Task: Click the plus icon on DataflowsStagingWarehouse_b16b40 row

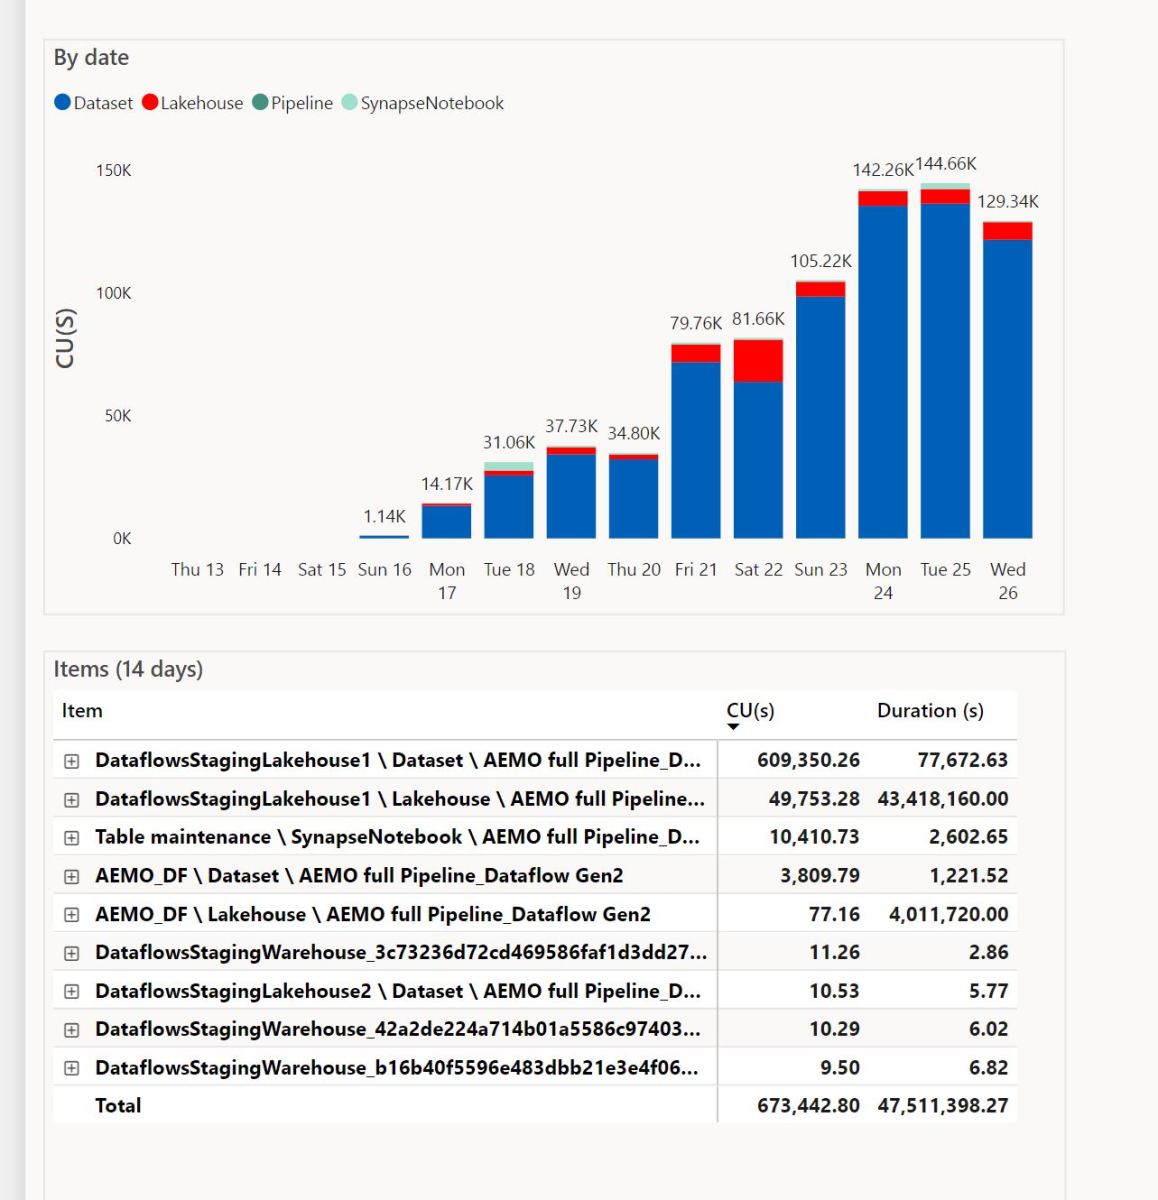Action: point(70,1067)
